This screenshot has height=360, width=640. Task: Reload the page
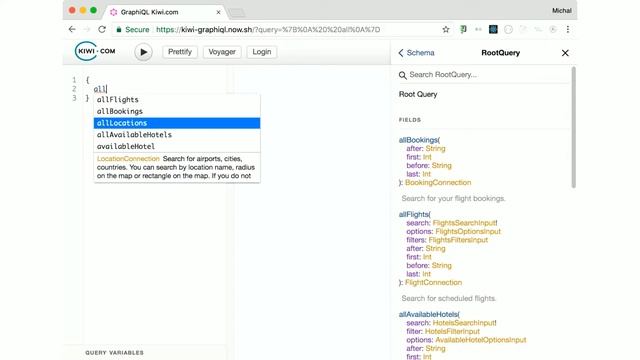pyautogui.click(x=102, y=29)
